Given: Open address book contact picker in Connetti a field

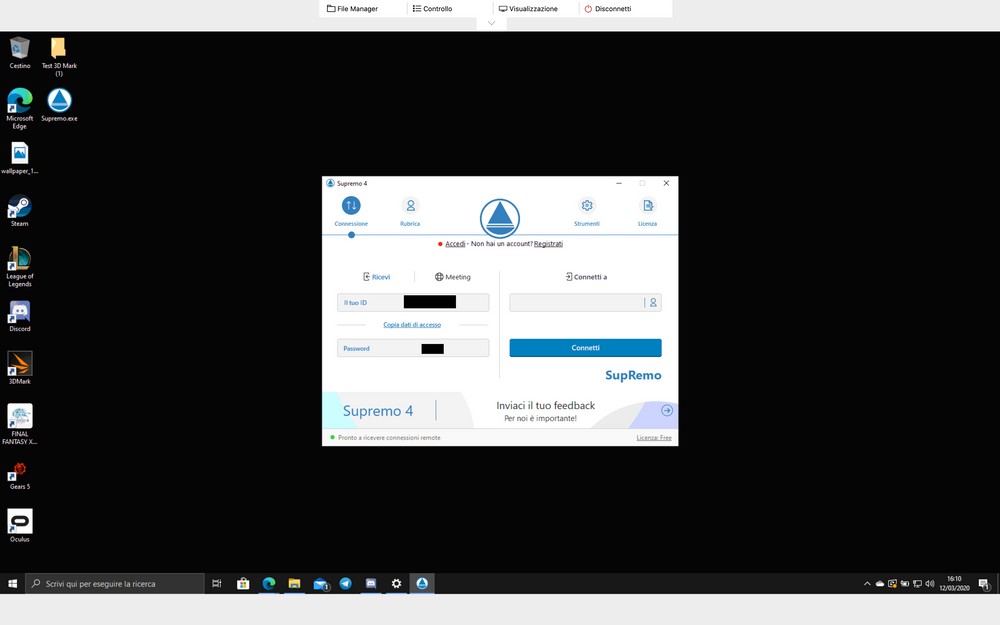Looking at the screenshot, I should pos(653,303).
